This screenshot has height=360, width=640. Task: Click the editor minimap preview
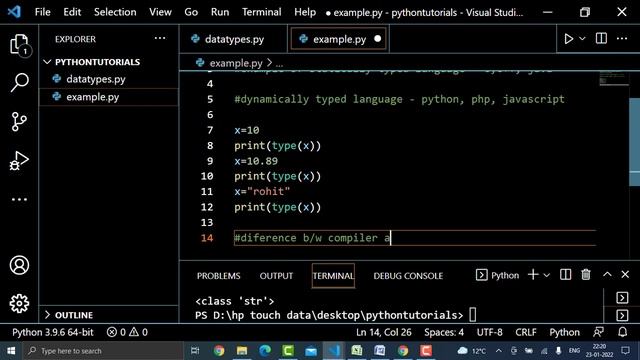[613, 79]
